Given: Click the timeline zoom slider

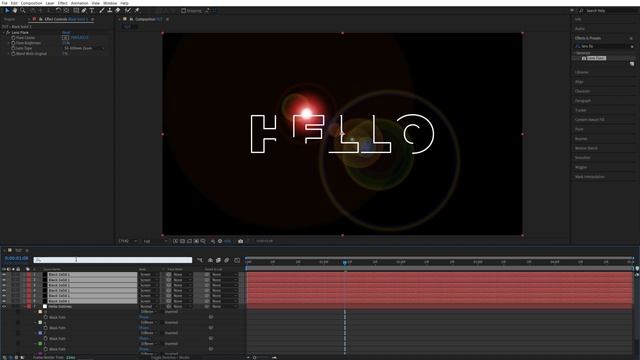Looking at the screenshot, I should coord(254,358).
